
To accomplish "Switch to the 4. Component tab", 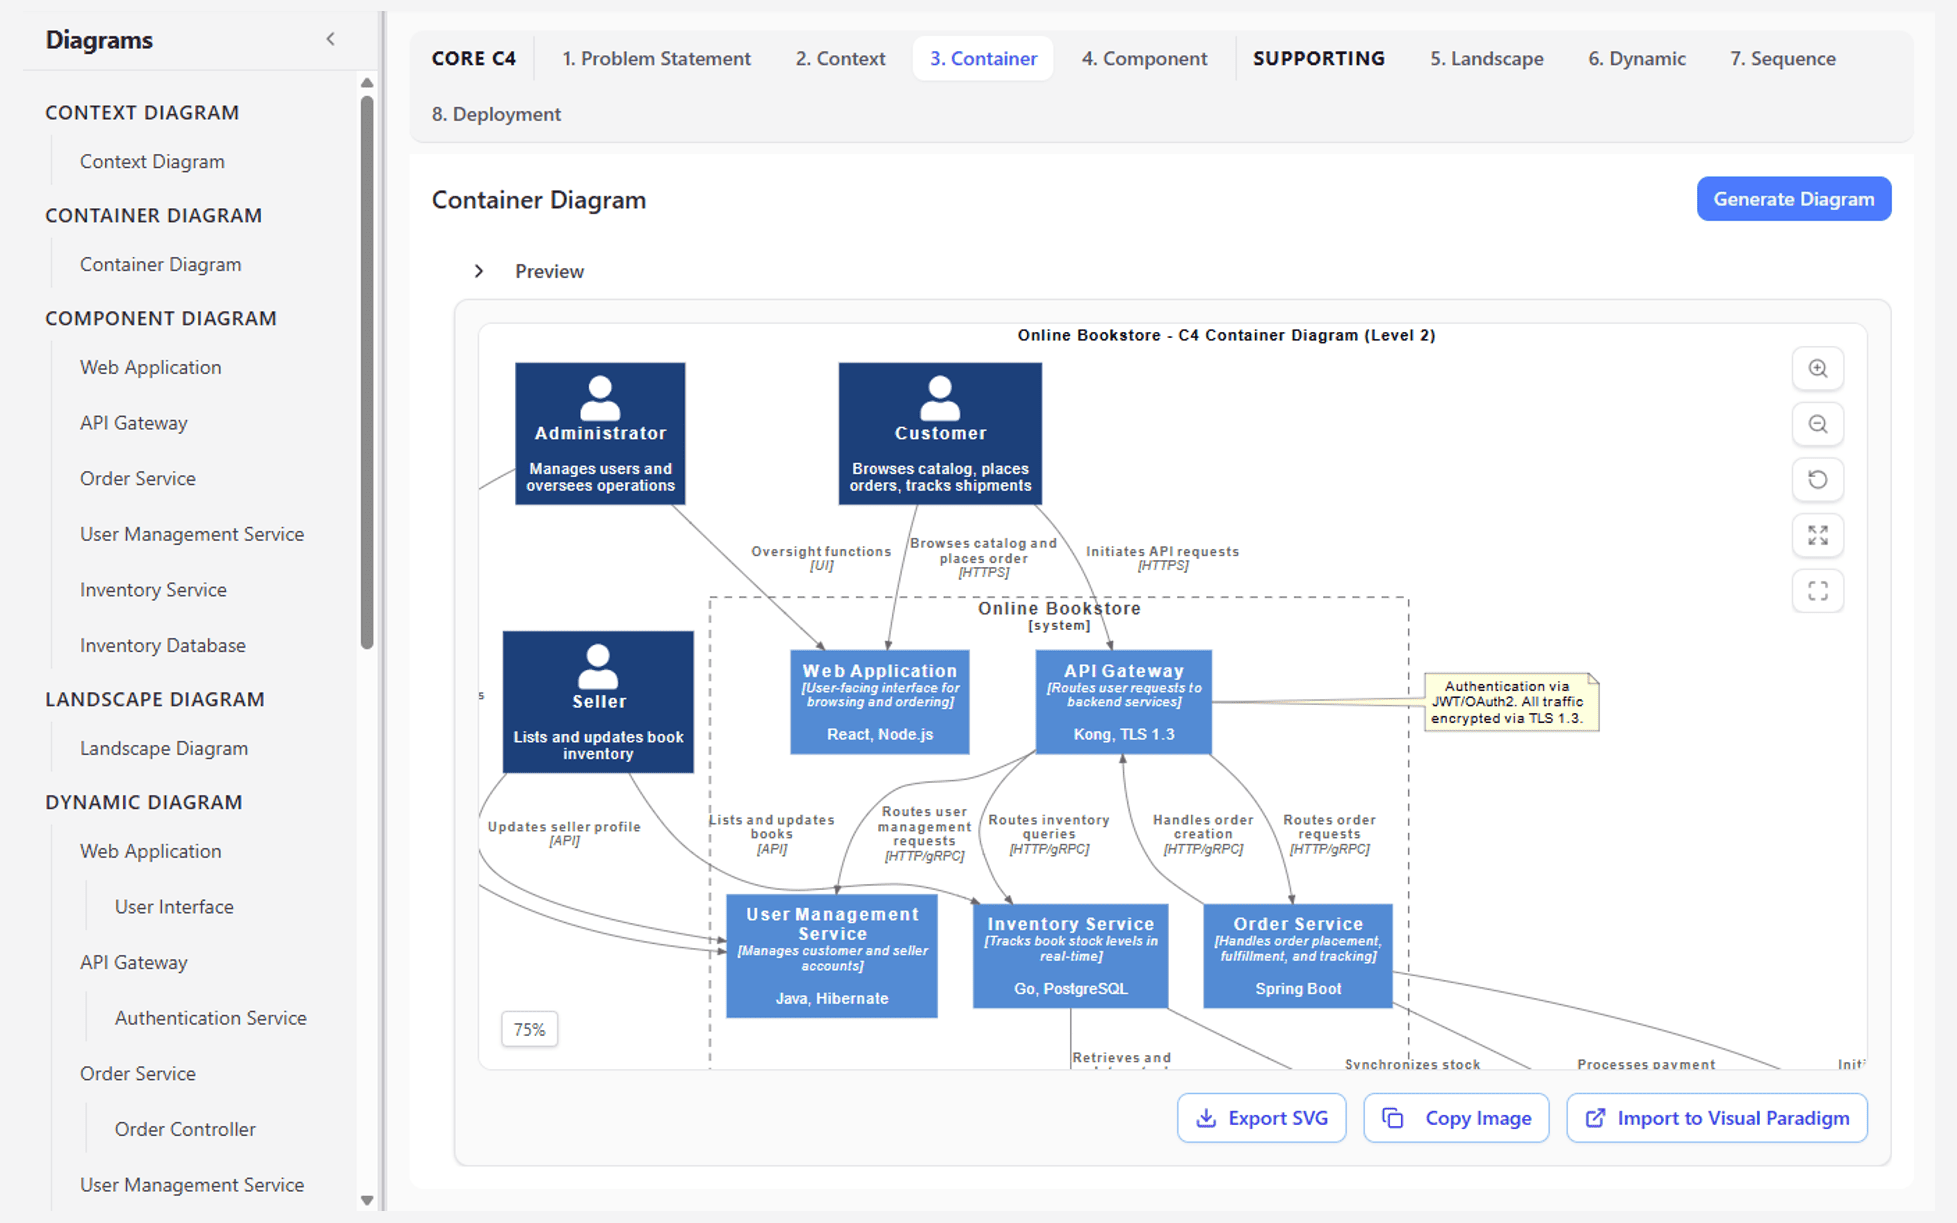I will (x=1144, y=58).
